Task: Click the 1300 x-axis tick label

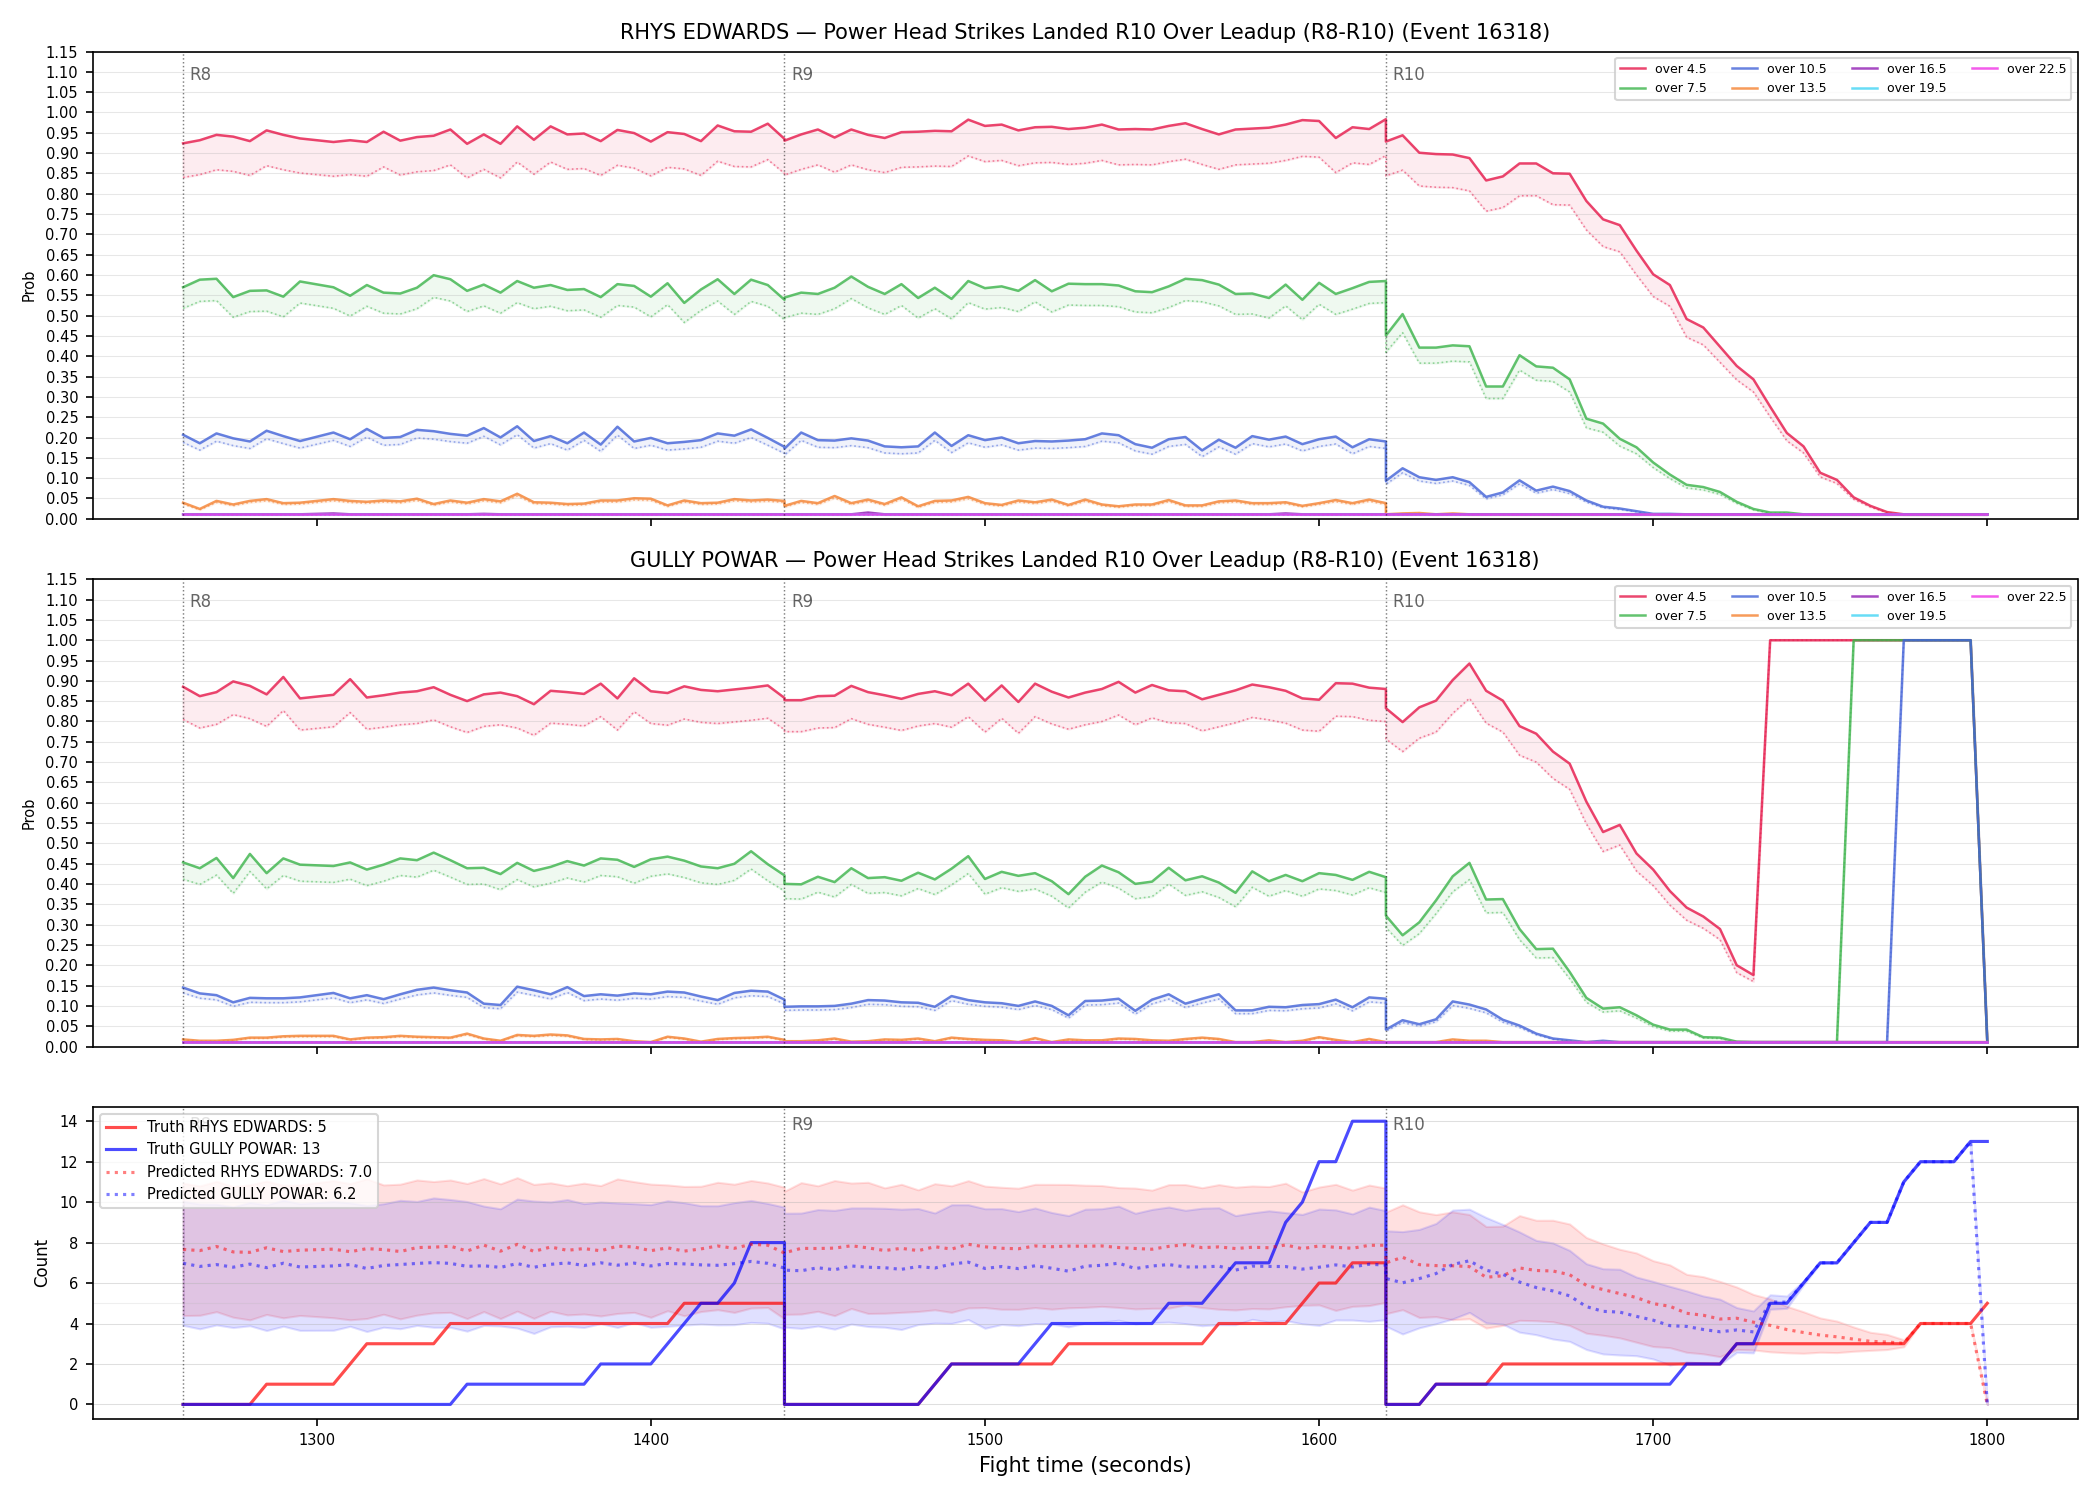Action: click(317, 1439)
